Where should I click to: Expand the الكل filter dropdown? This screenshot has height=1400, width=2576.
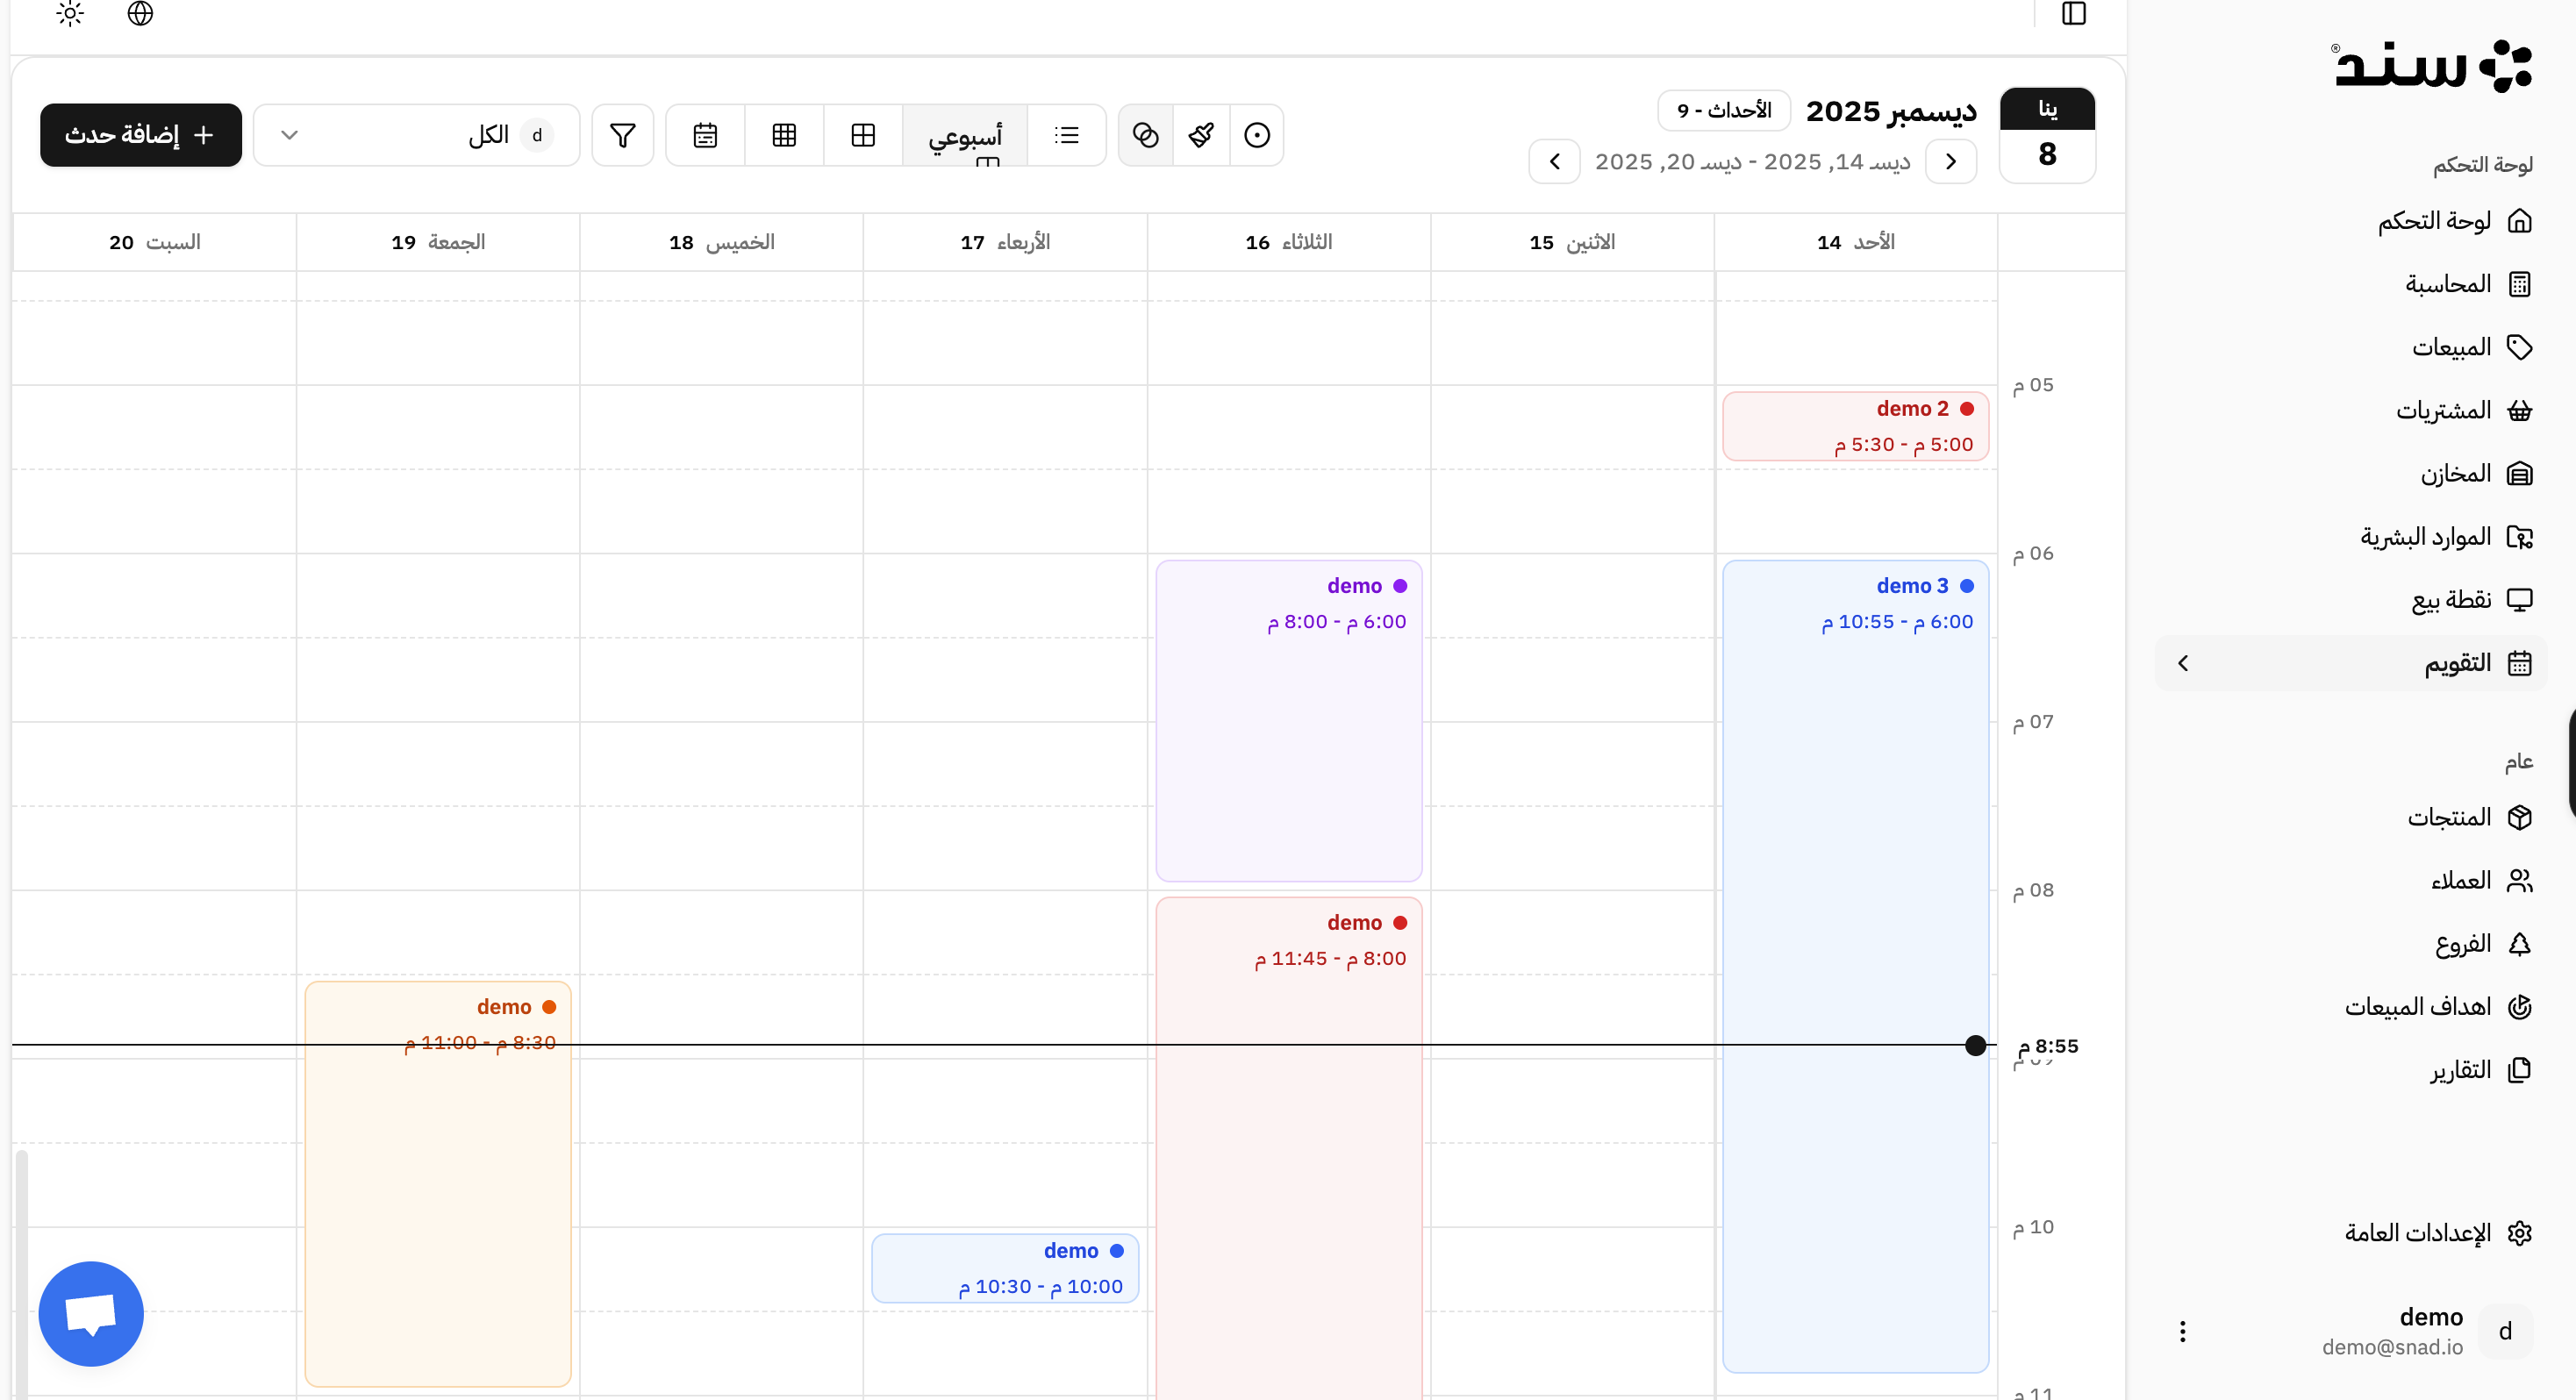(x=416, y=135)
